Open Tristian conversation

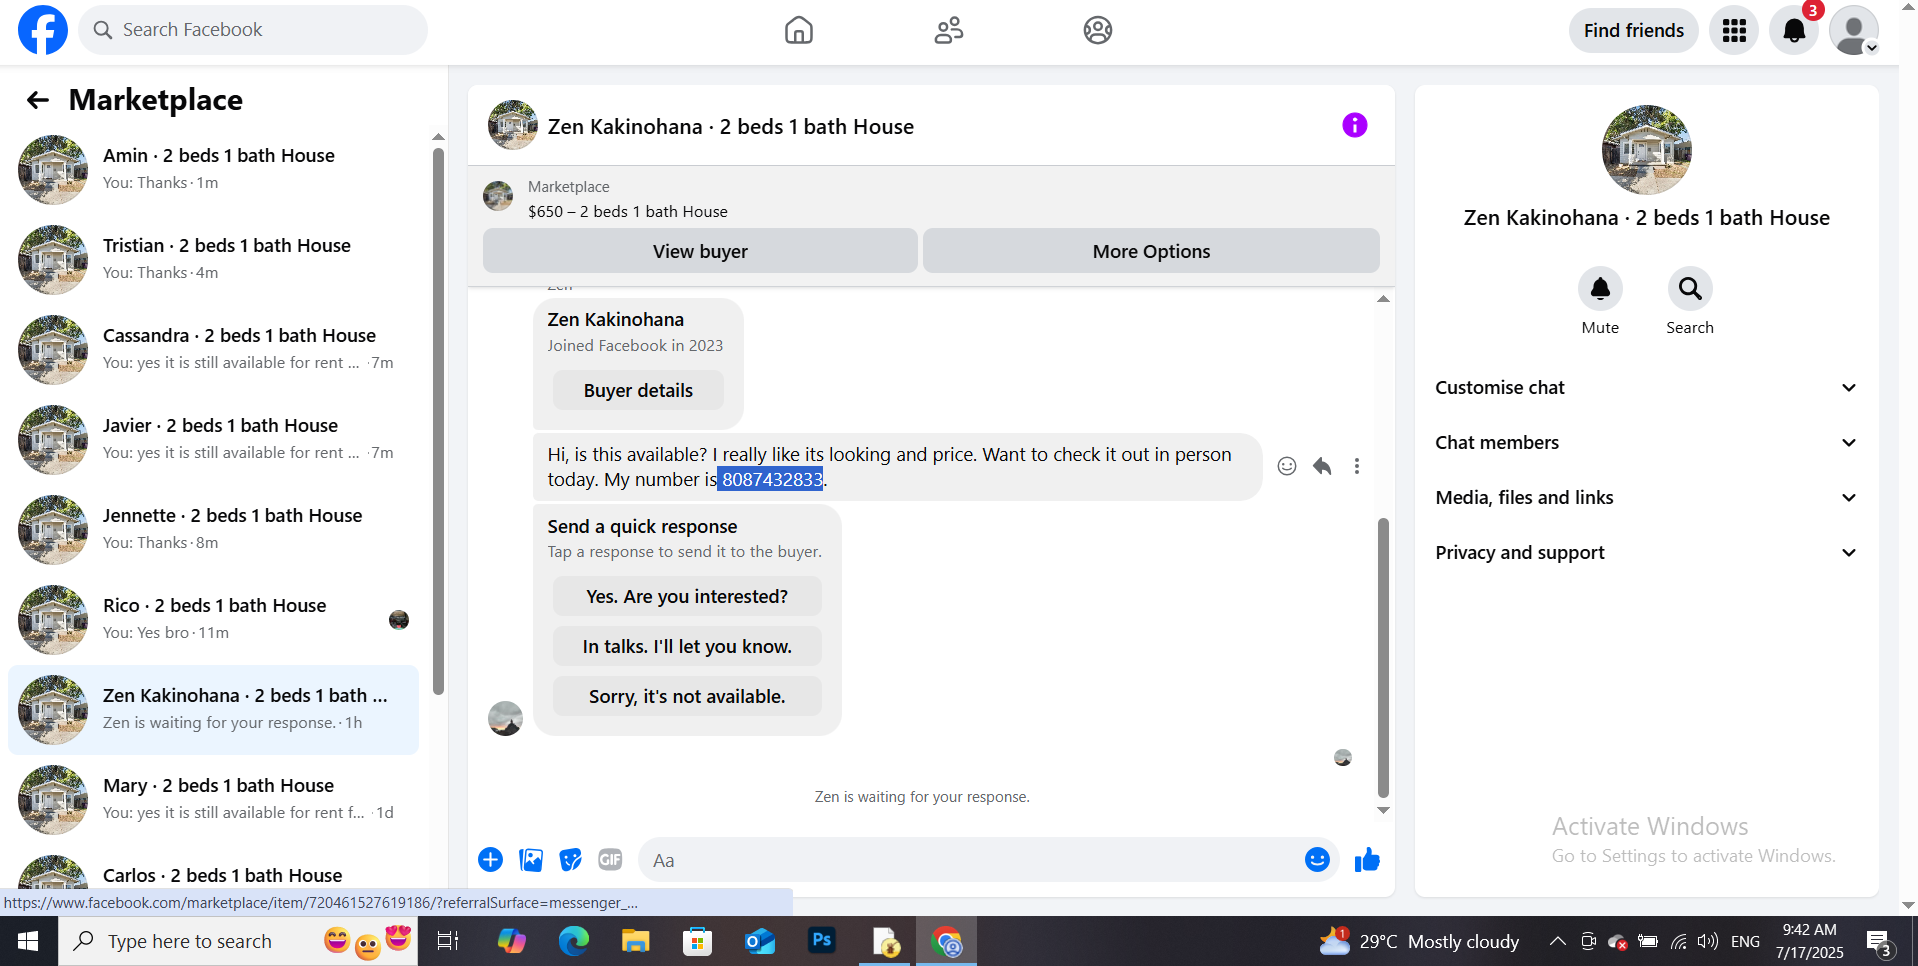pyautogui.click(x=214, y=260)
